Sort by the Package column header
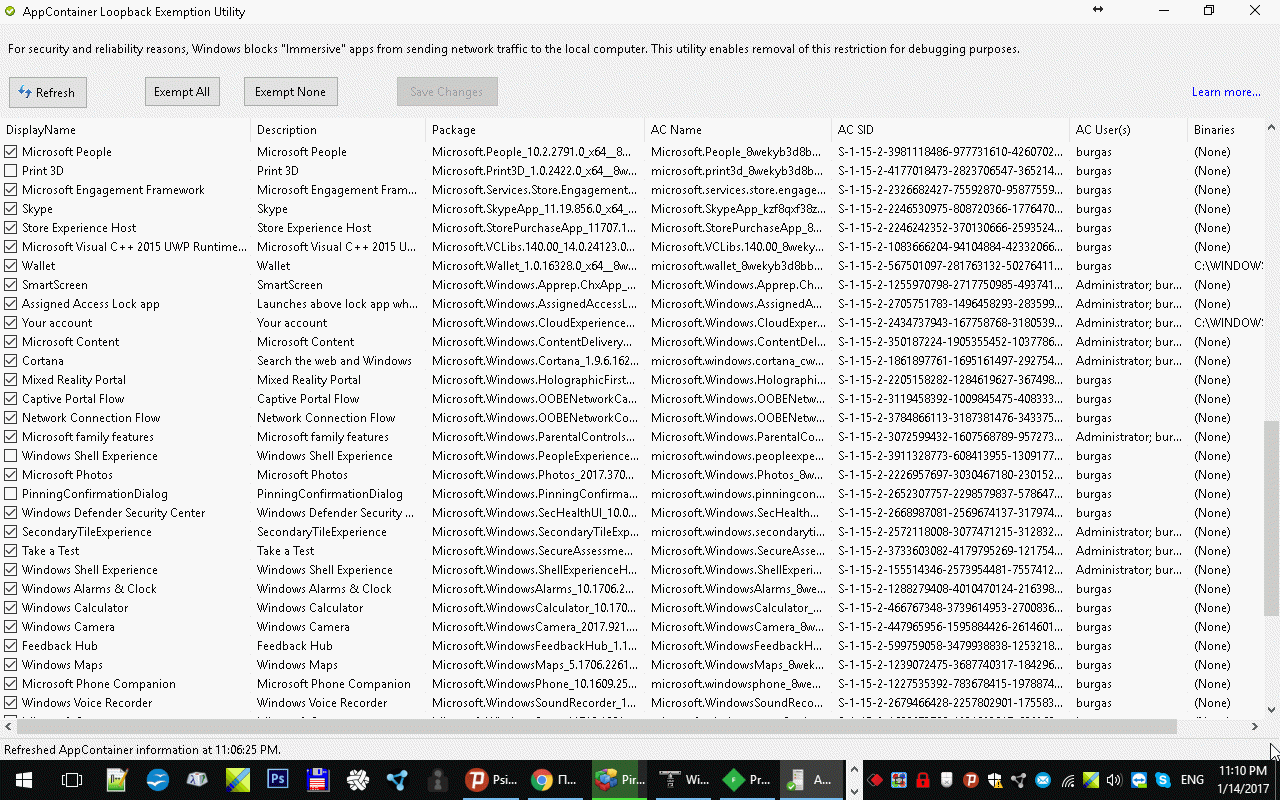 535,130
